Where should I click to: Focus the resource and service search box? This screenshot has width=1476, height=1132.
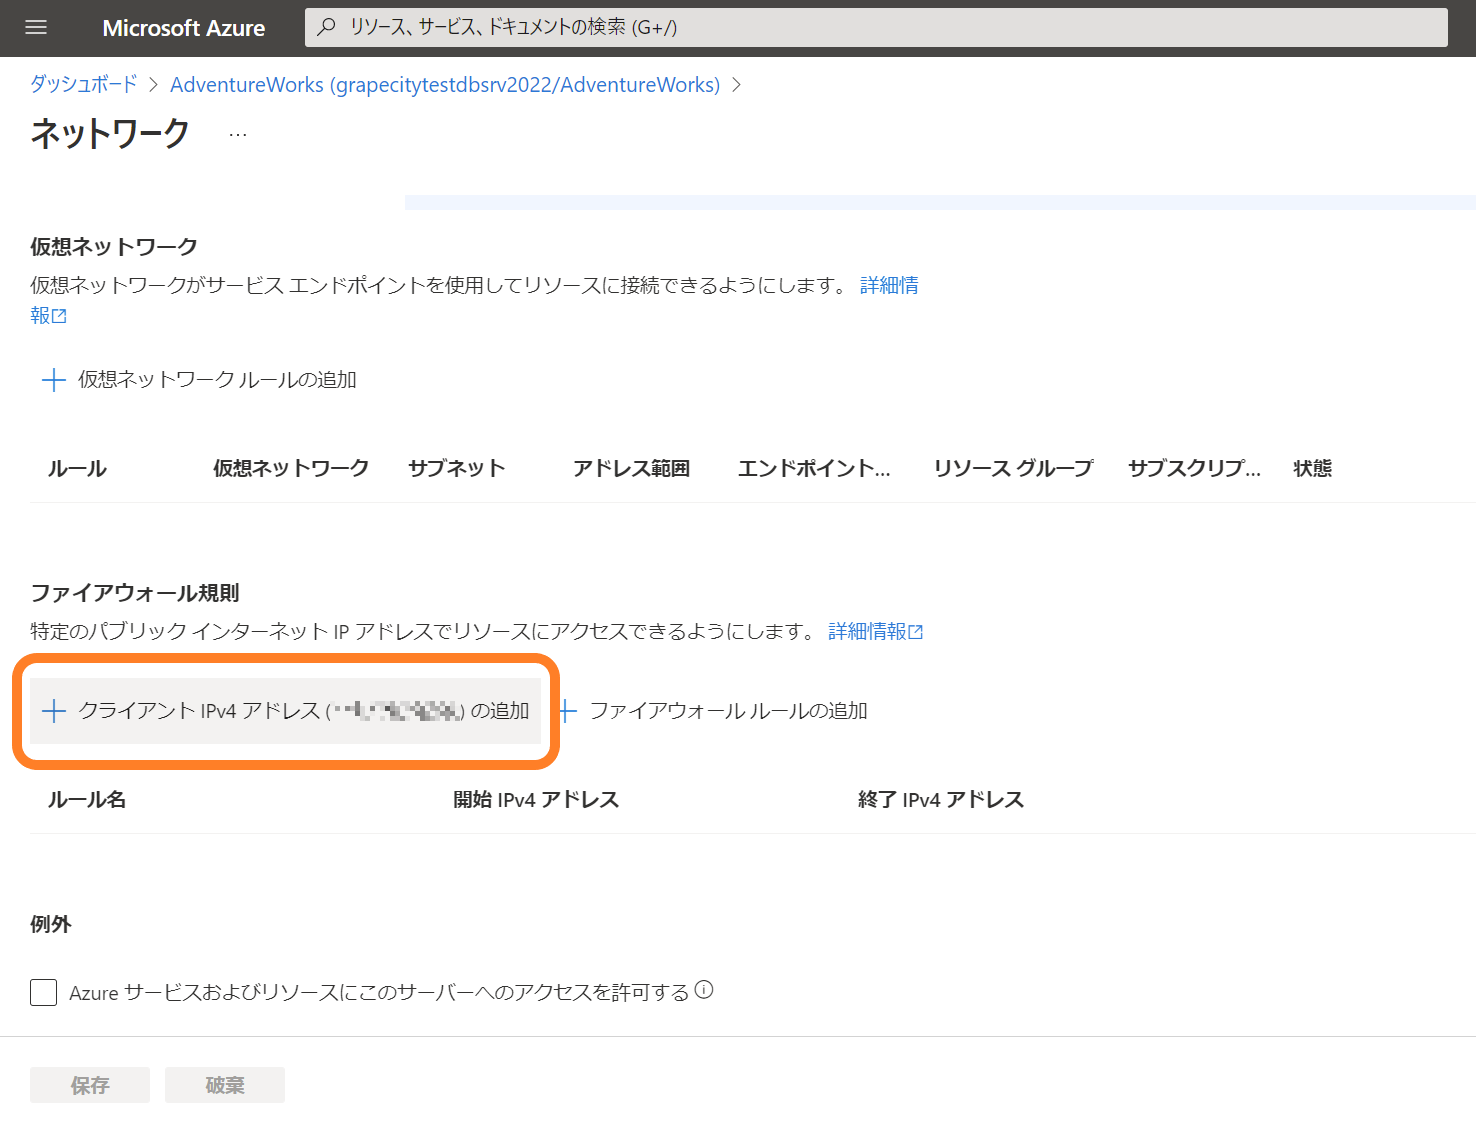(876, 27)
